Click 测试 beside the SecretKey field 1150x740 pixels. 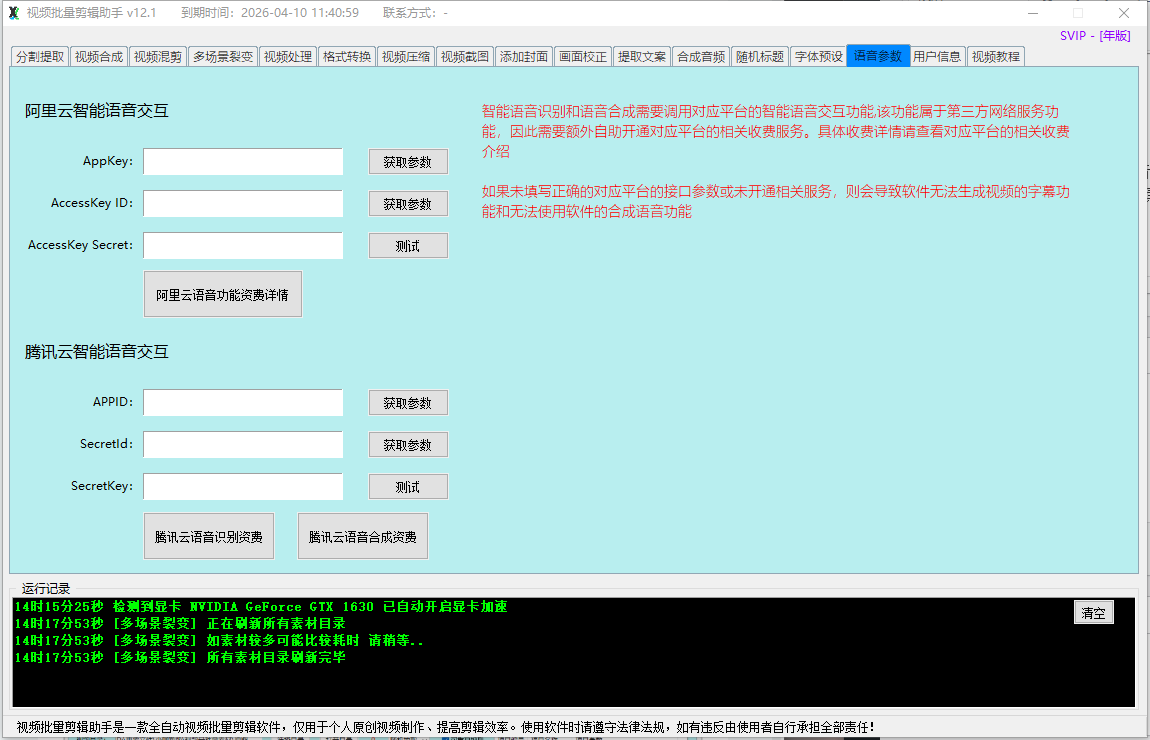tap(408, 487)
